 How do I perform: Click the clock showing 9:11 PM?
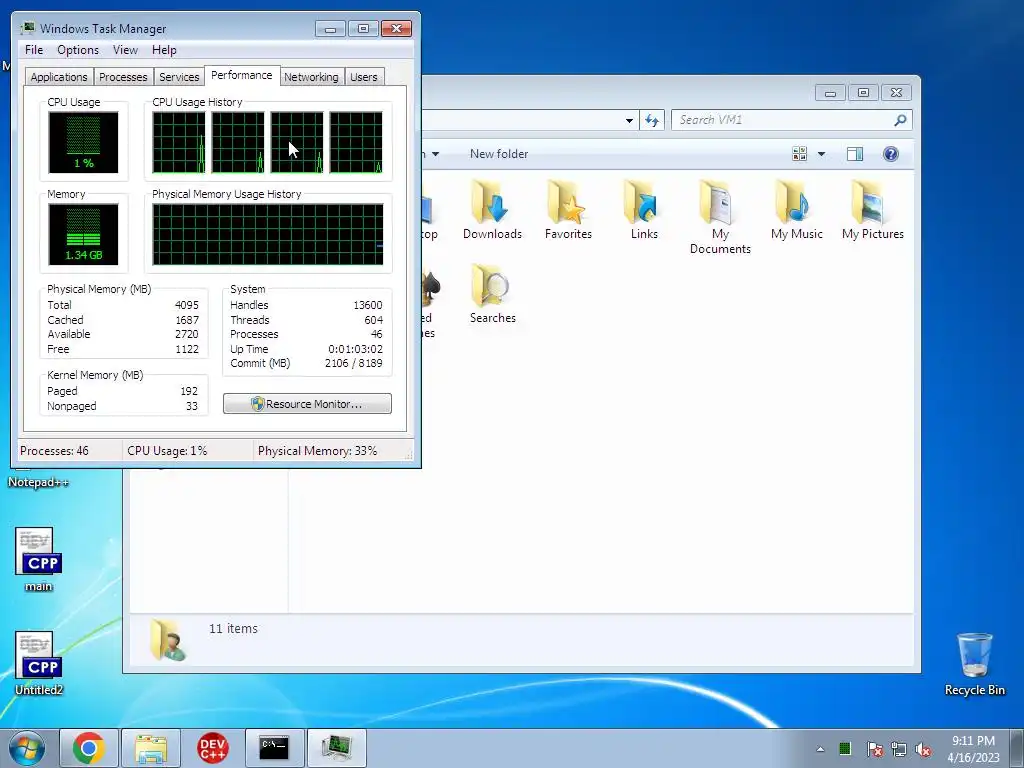(973, 741)
